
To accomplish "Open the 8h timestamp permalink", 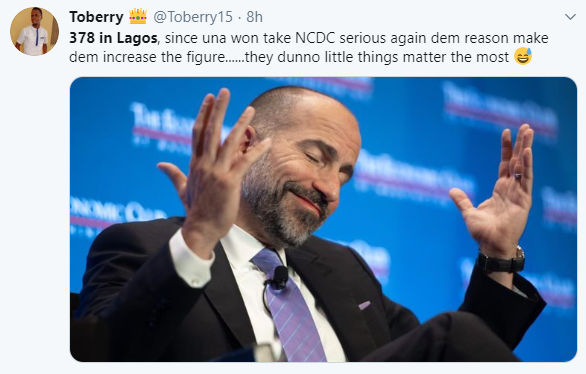I will coord(254,17).
